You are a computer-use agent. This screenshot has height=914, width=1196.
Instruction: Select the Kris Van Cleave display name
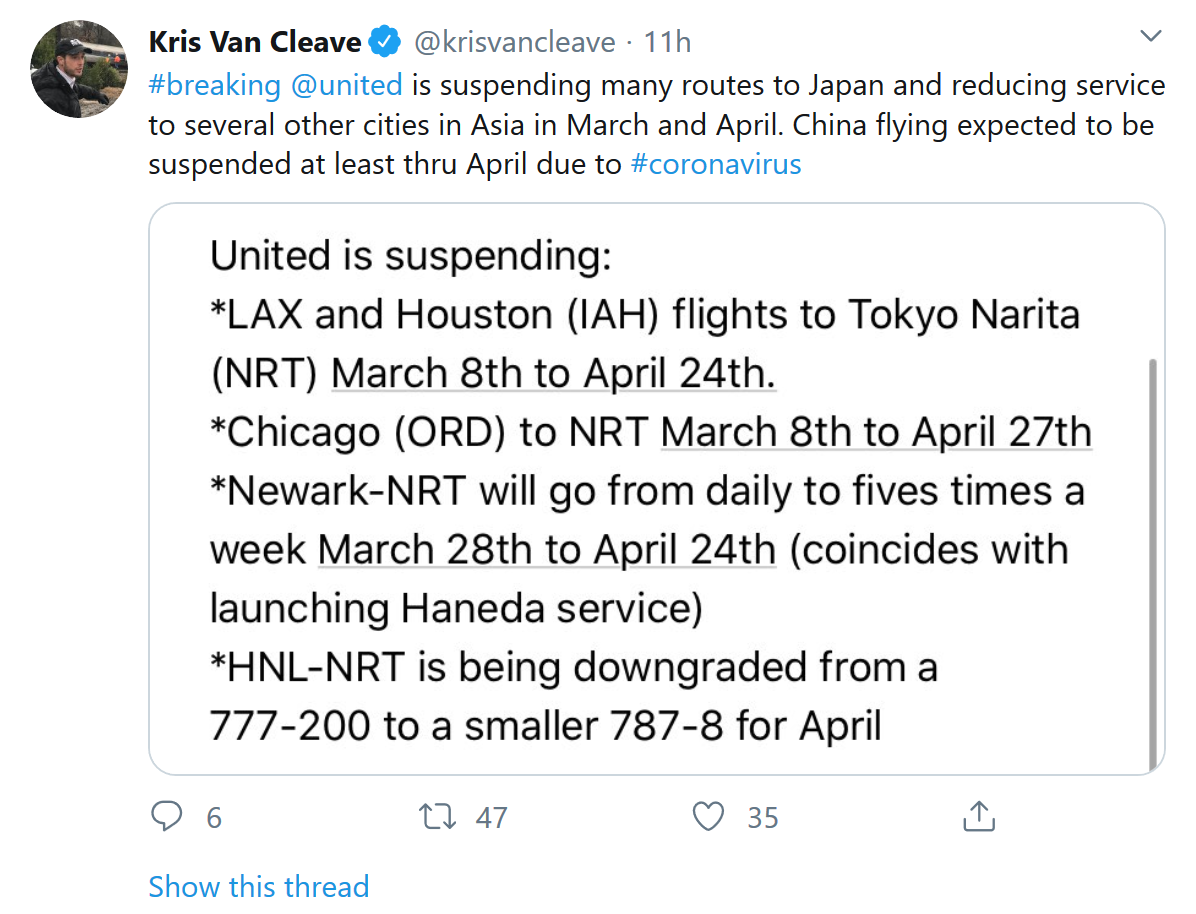click(x=255, y=42)
